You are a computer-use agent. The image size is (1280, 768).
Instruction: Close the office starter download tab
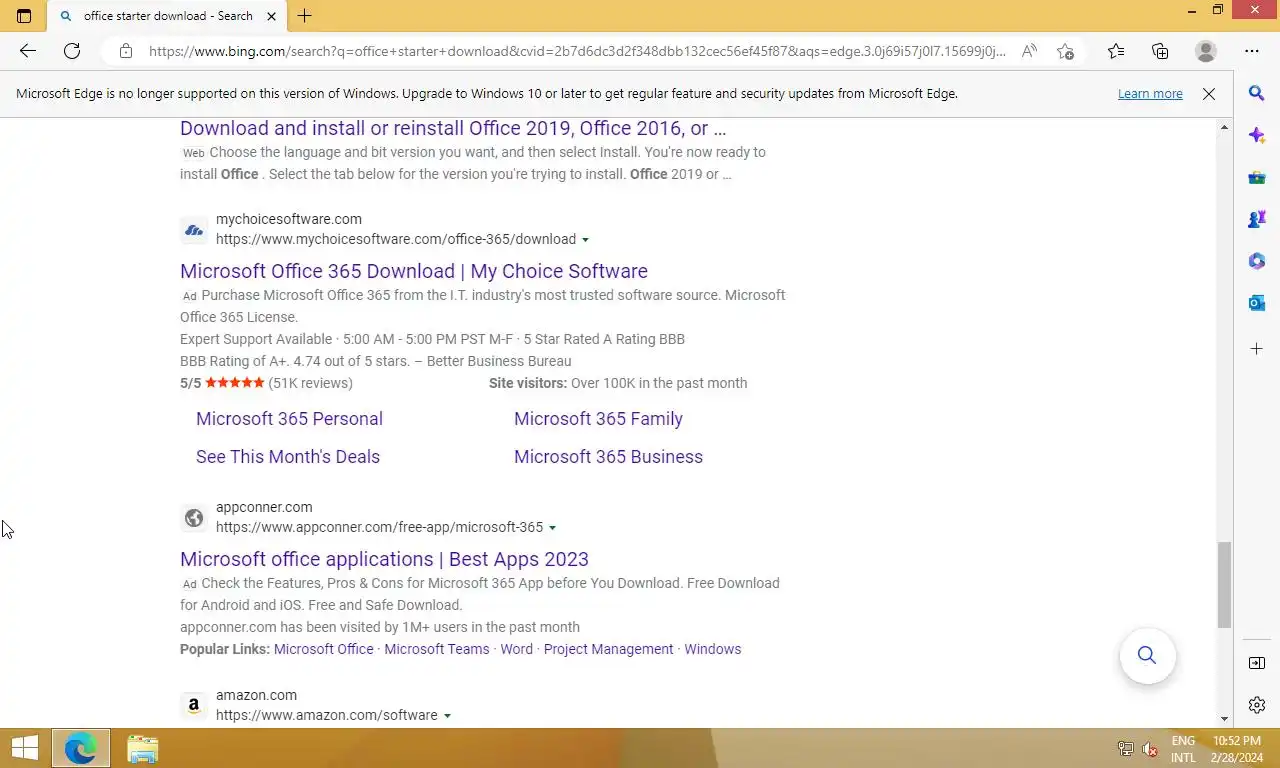click(x=271, y=16)
